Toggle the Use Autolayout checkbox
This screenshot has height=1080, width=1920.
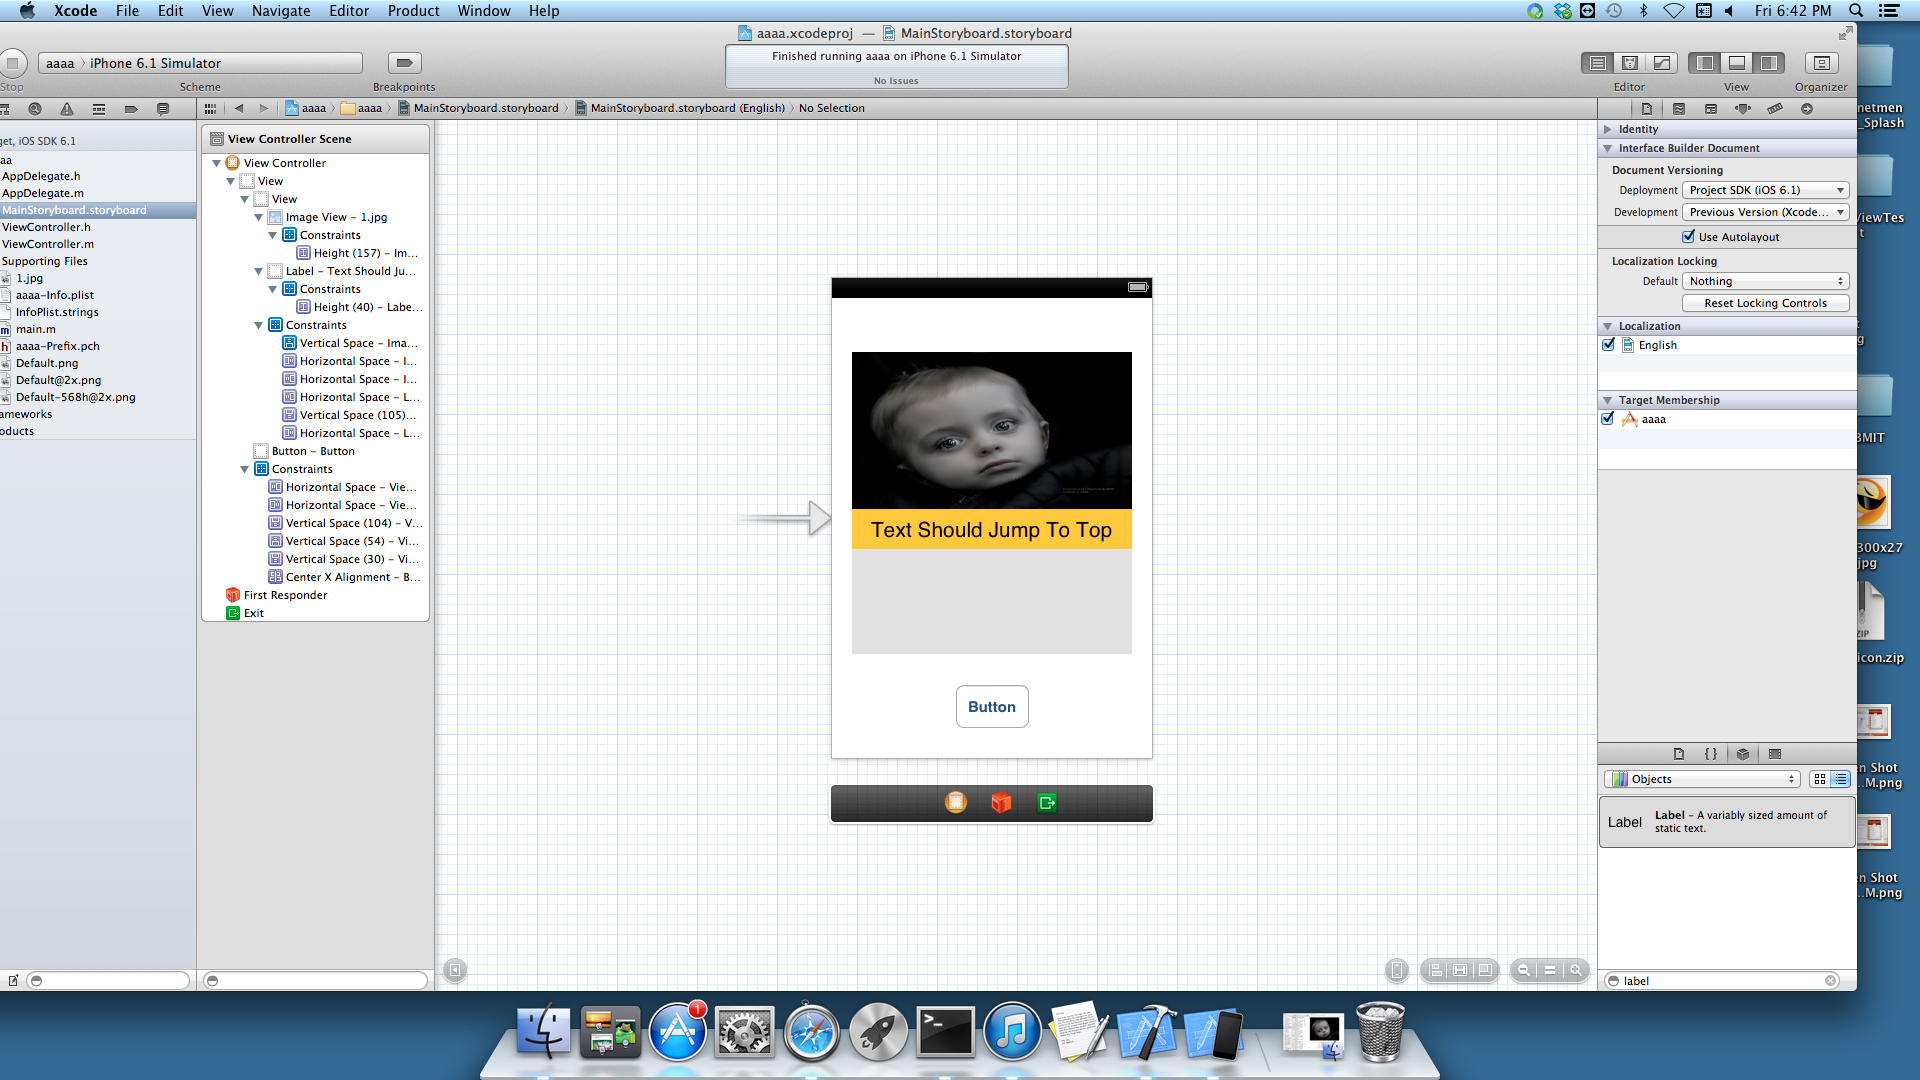click(1689, 237)
